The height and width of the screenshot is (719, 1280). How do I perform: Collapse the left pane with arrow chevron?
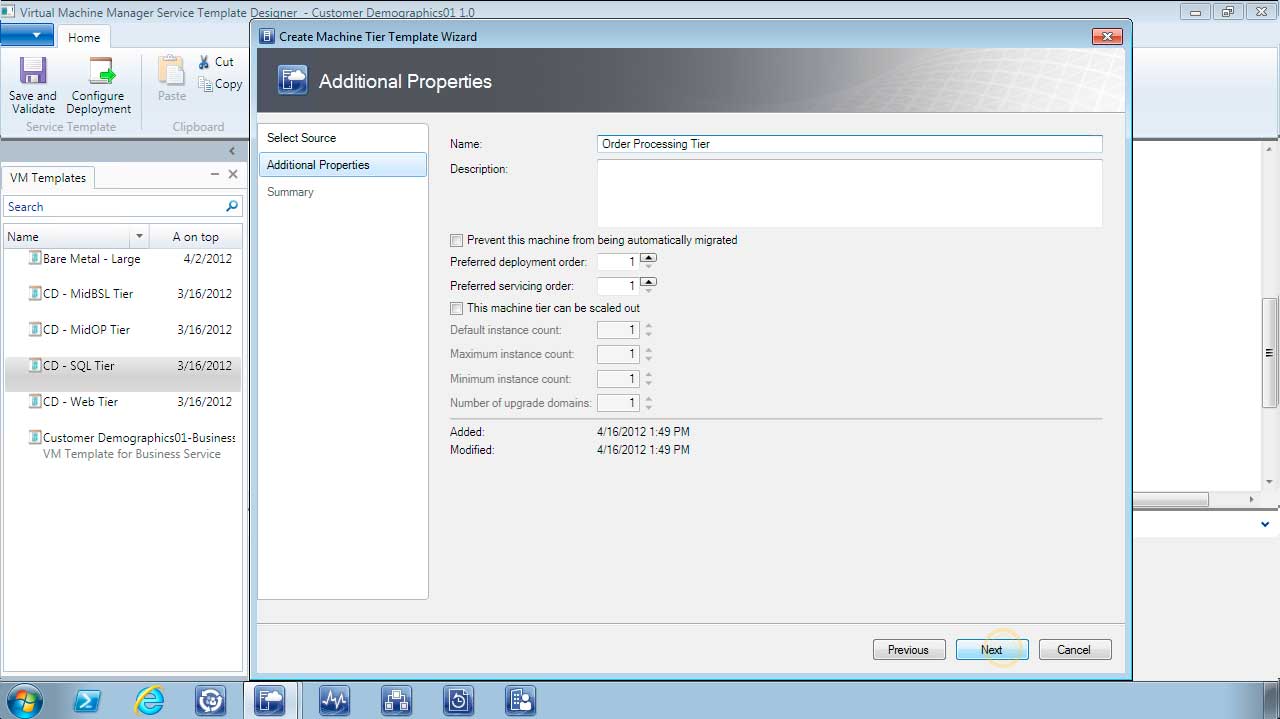click(232, 151)
